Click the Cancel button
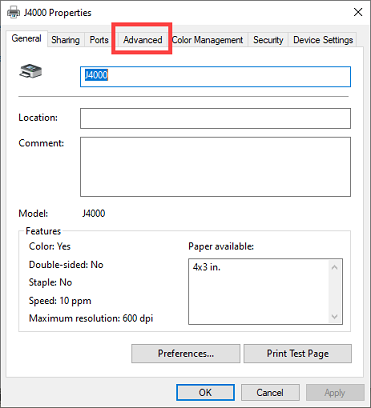This screenshot has width=371, height=408. tap(270, 392)
